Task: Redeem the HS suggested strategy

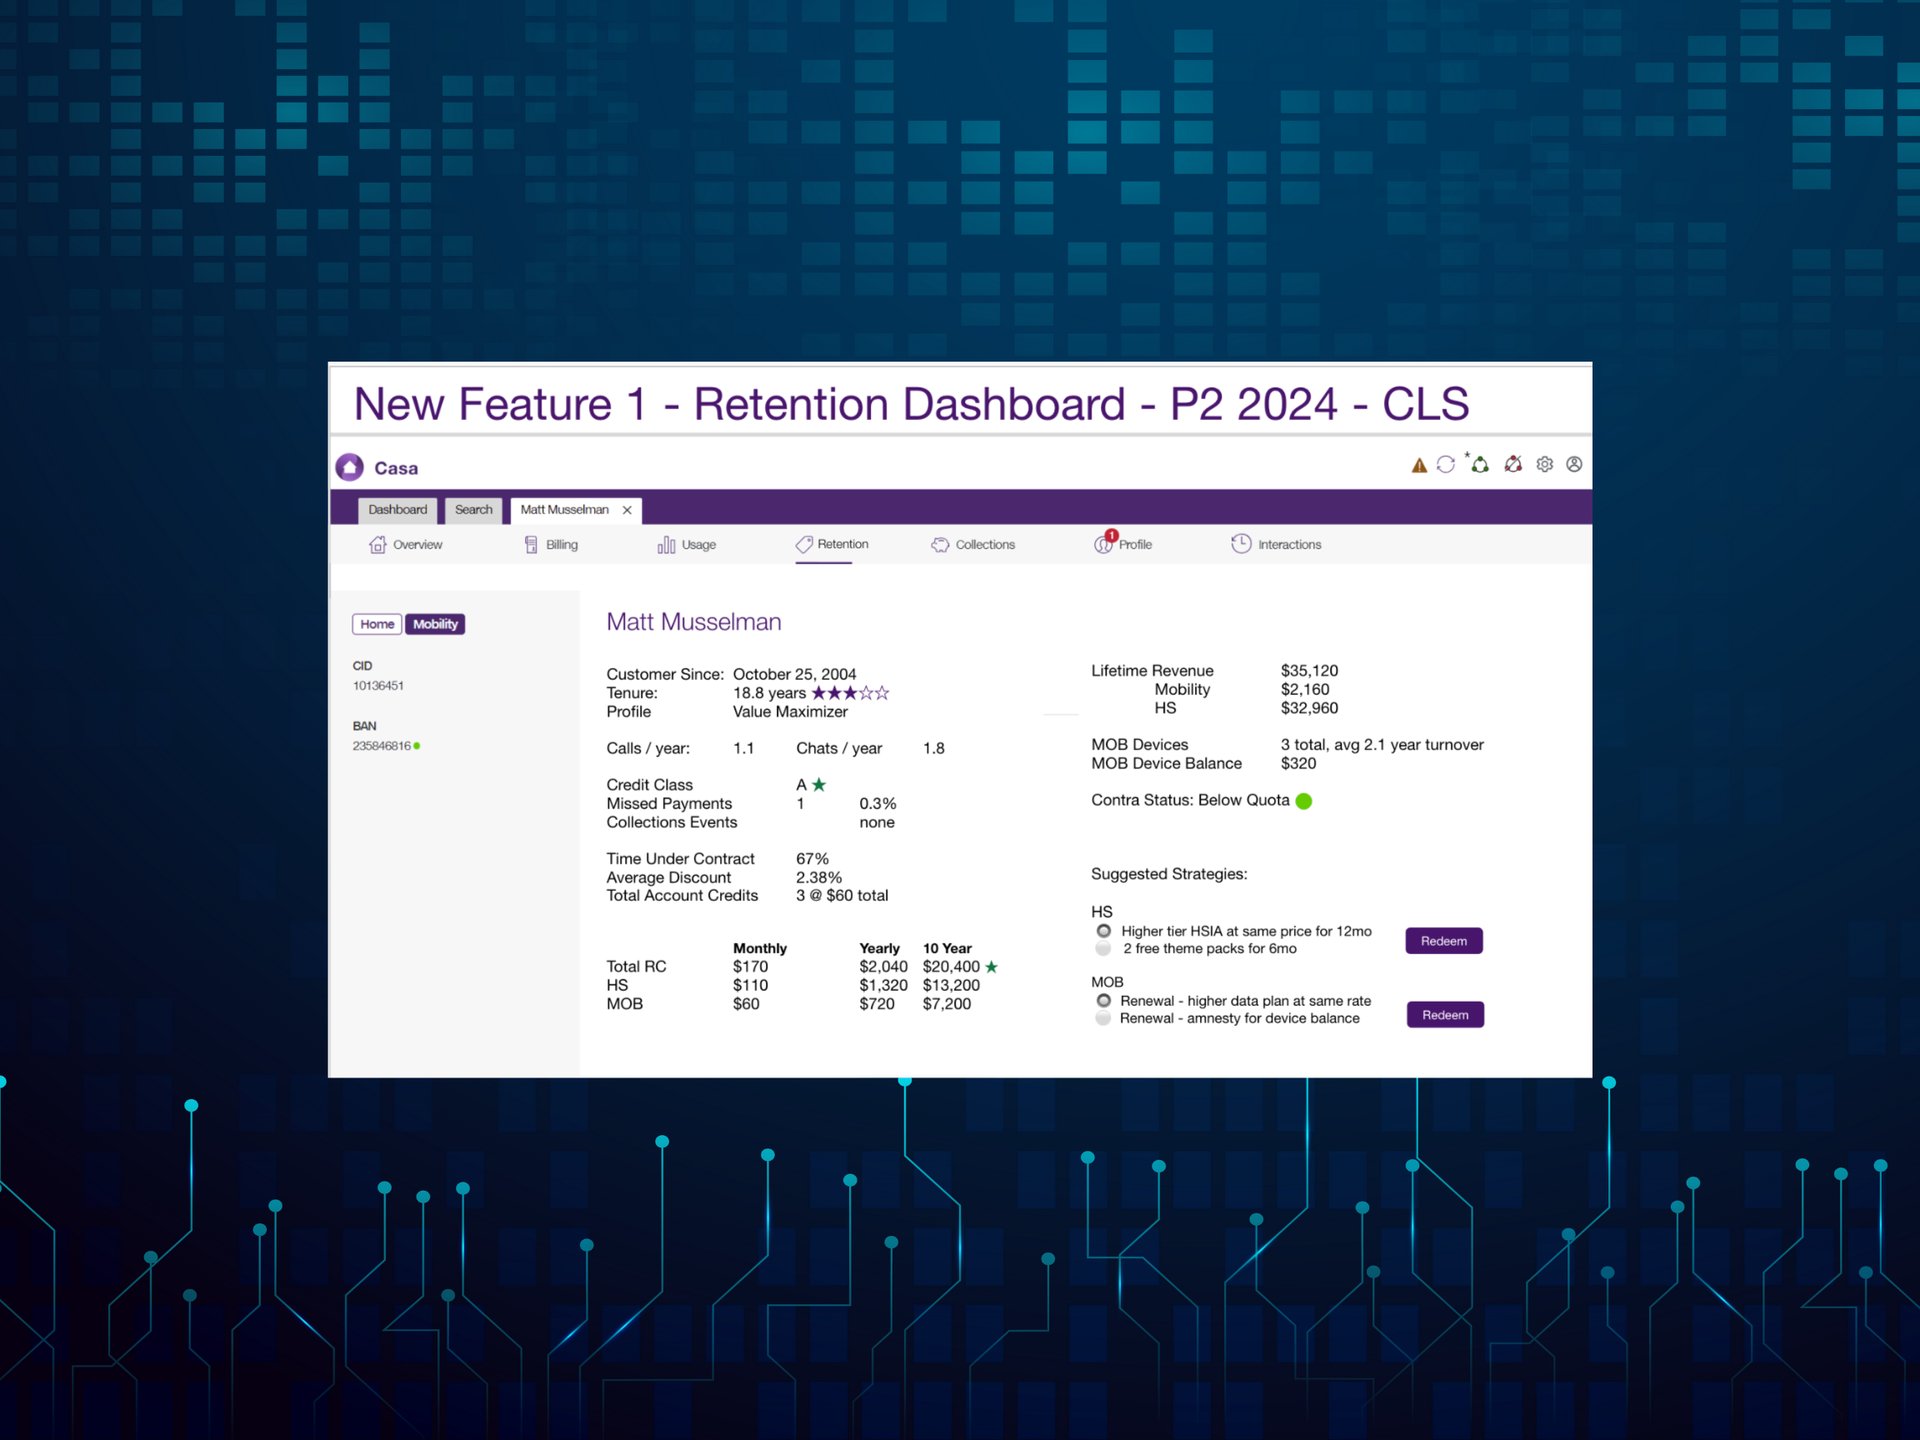Action: click(1443, 941)
